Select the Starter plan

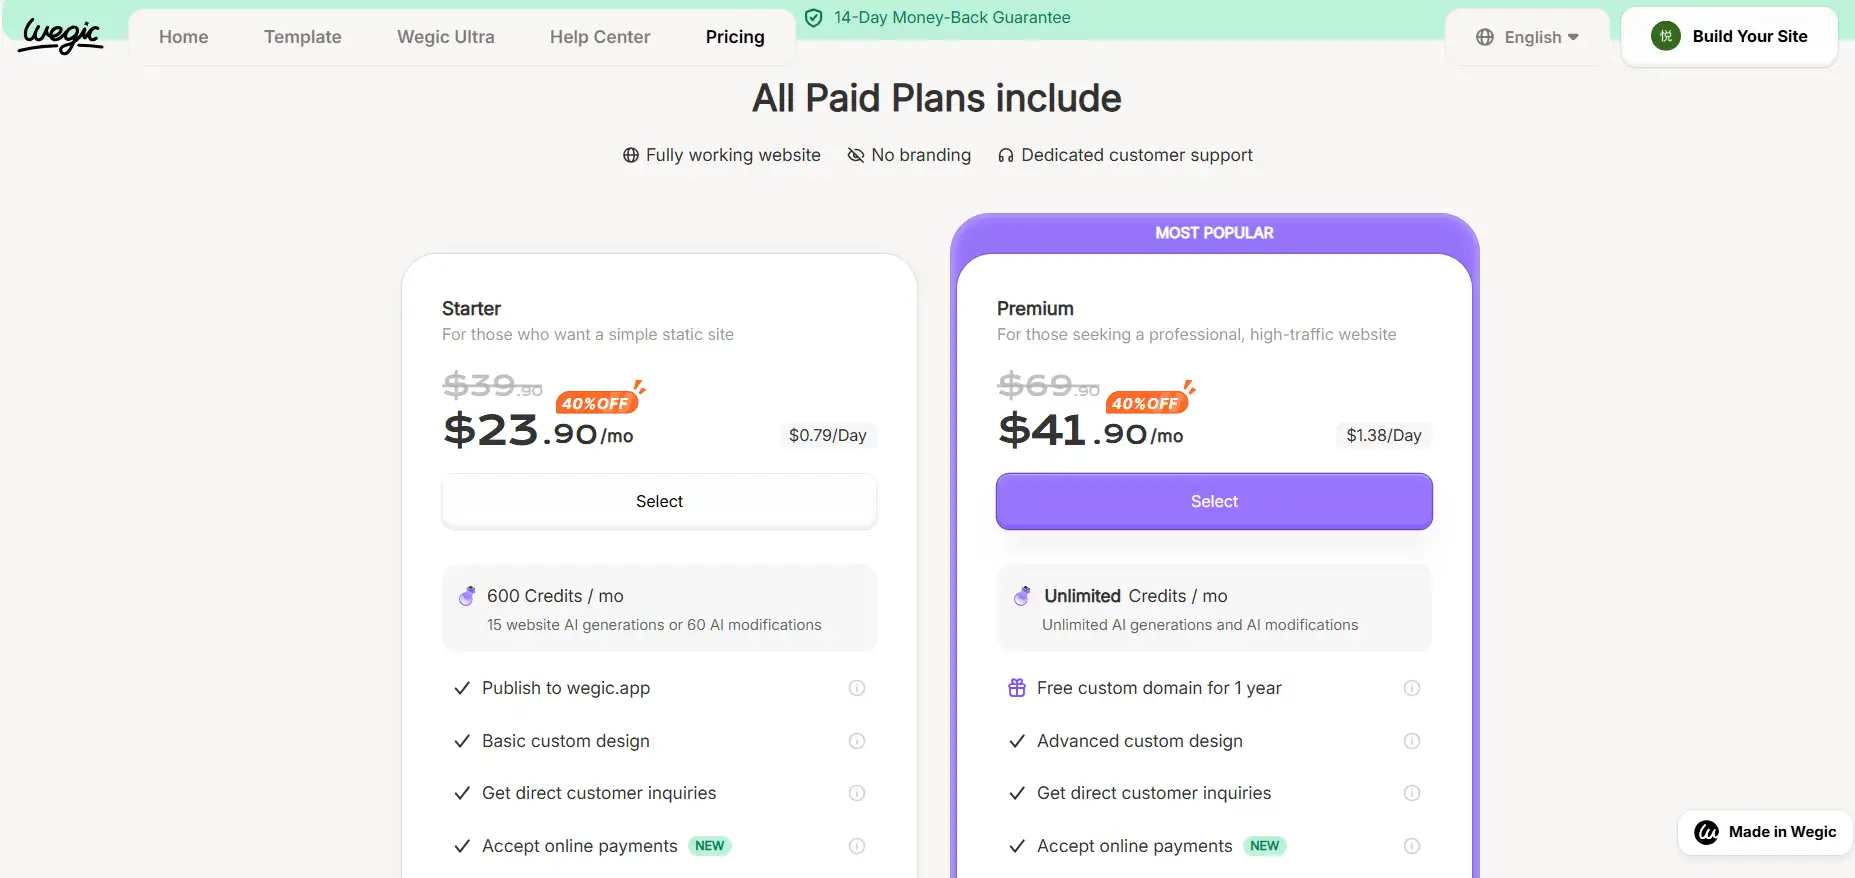pyautogui.click(x=659, y=501)
